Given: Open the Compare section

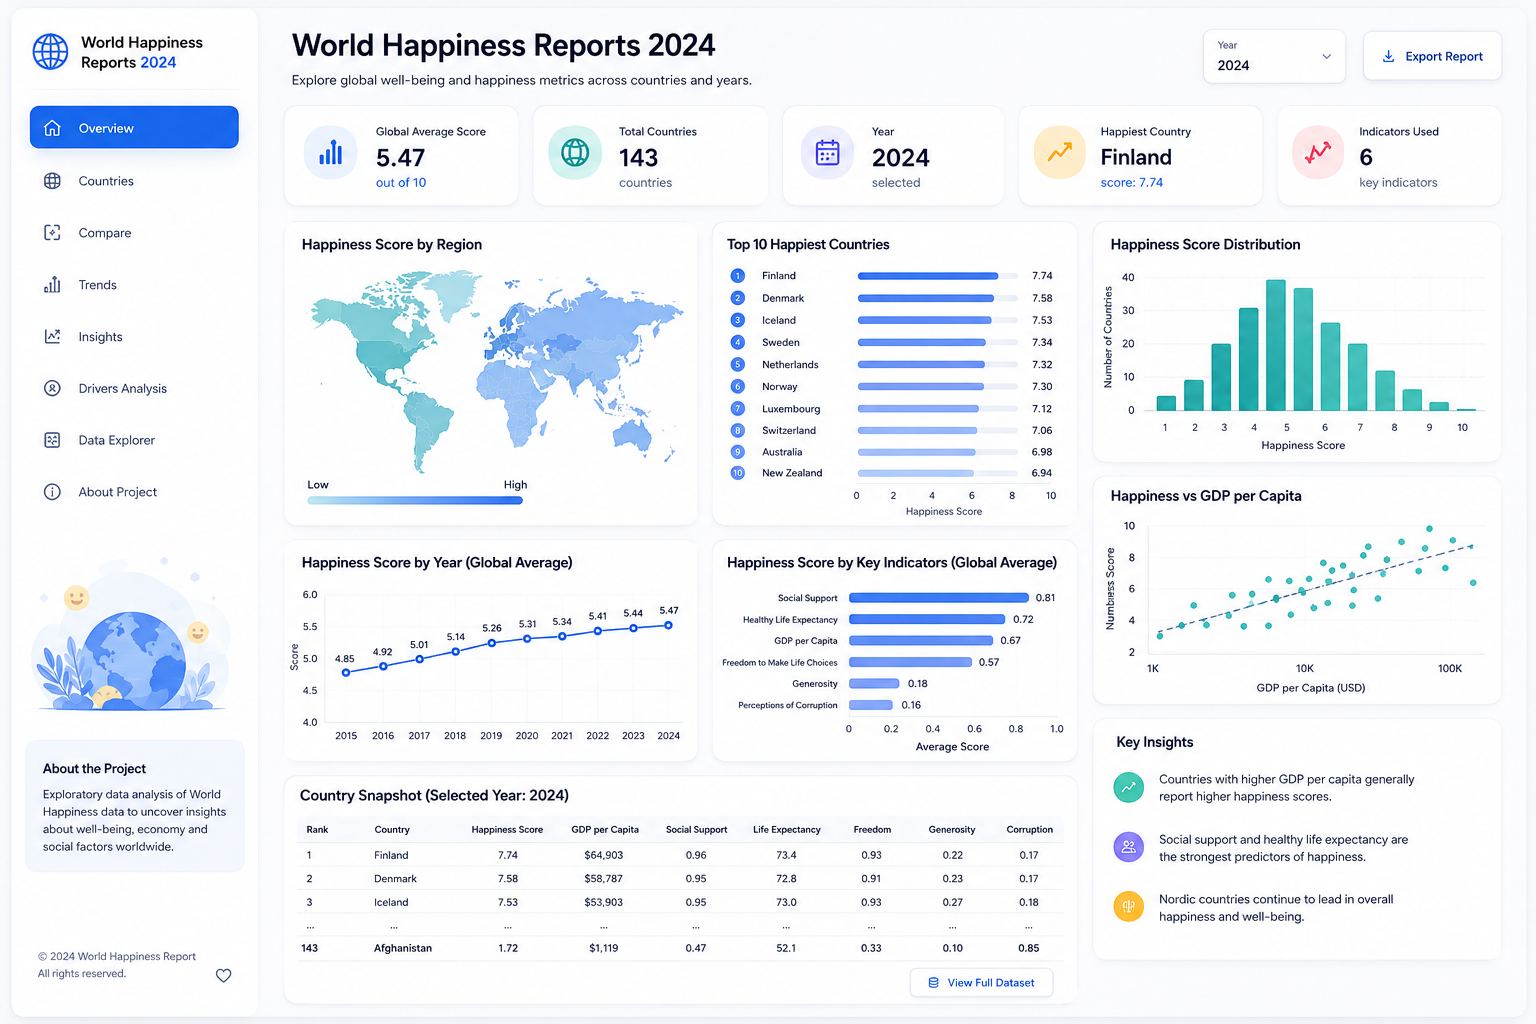Looking at the screenshot, I should [x=134, y=233].
